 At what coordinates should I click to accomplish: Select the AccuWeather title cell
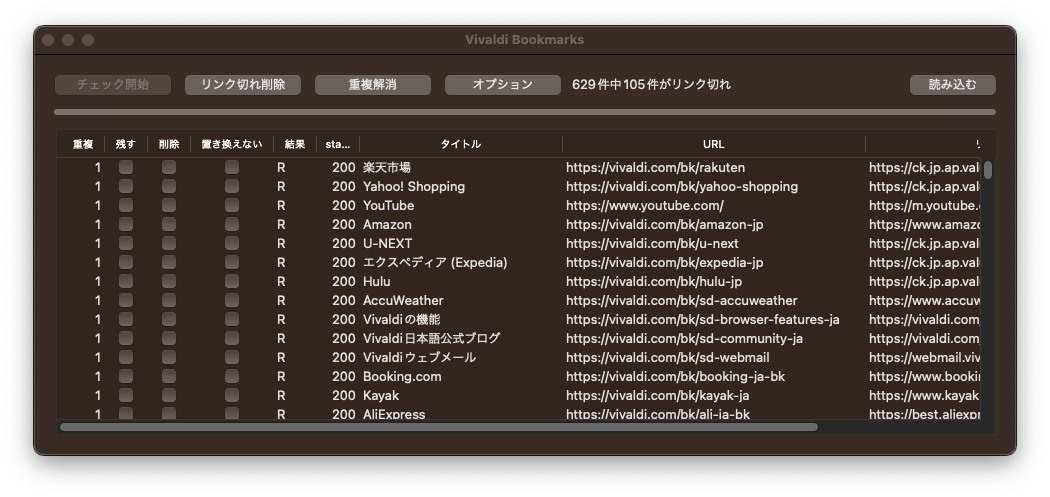pyautogui.click(x=403, y=301)
